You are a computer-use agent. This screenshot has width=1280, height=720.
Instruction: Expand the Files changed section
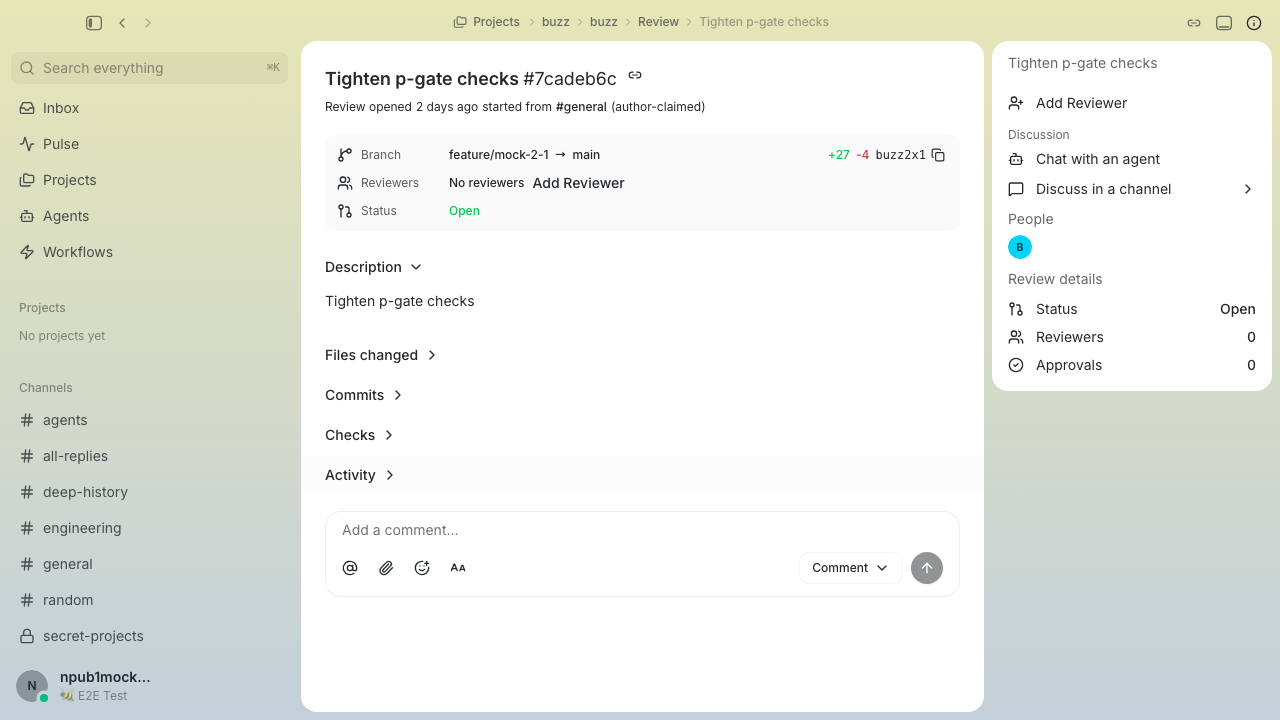381,355
